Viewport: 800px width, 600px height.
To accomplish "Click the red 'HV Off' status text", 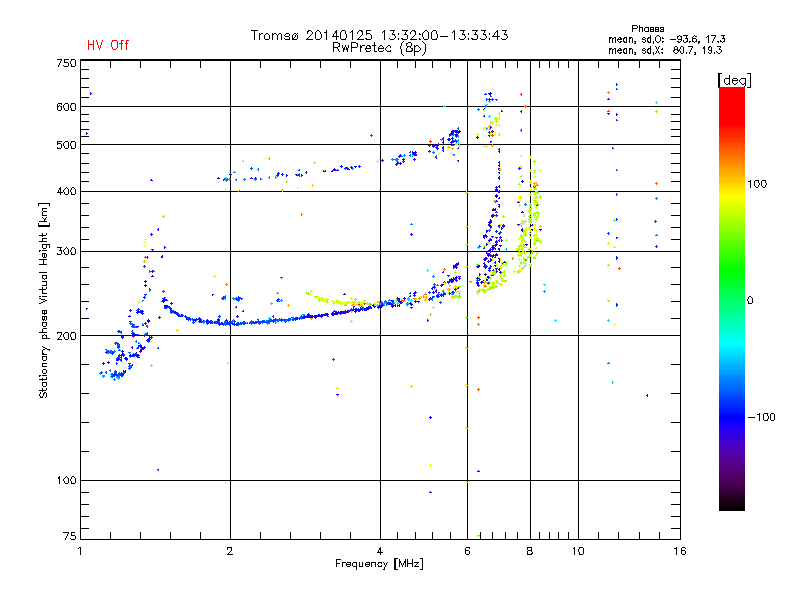I will click(x=108, y=45).
